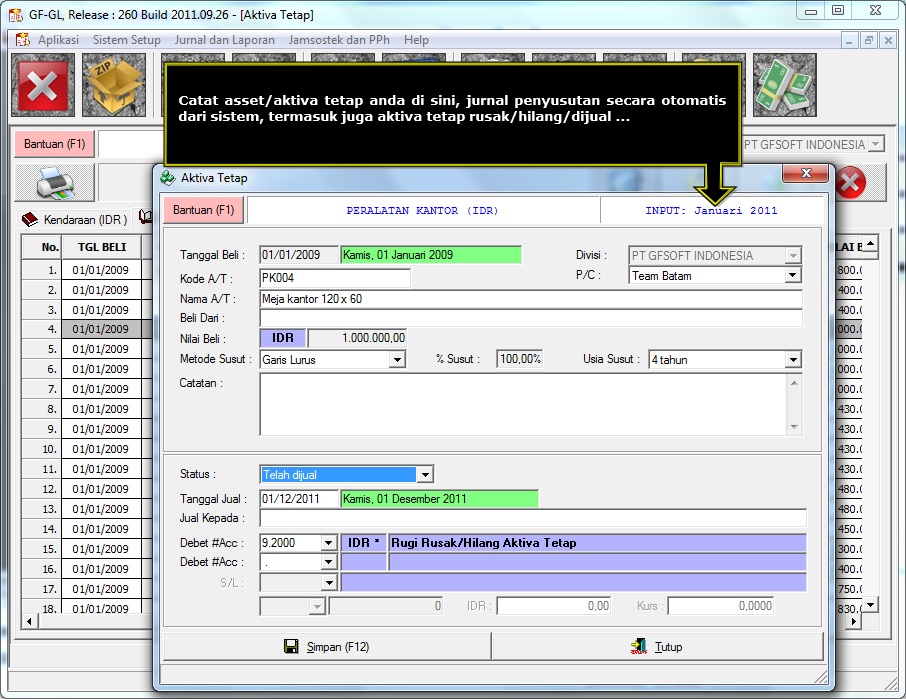Image resolution: width=906 pixels, height=699 pixels.
Task: Open Usia Susut 4 tahun dropdown
Action: (793, 360)
